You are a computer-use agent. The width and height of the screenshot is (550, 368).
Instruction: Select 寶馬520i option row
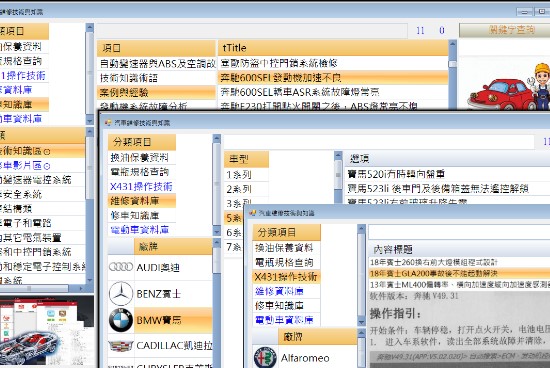tap(446, 174)
